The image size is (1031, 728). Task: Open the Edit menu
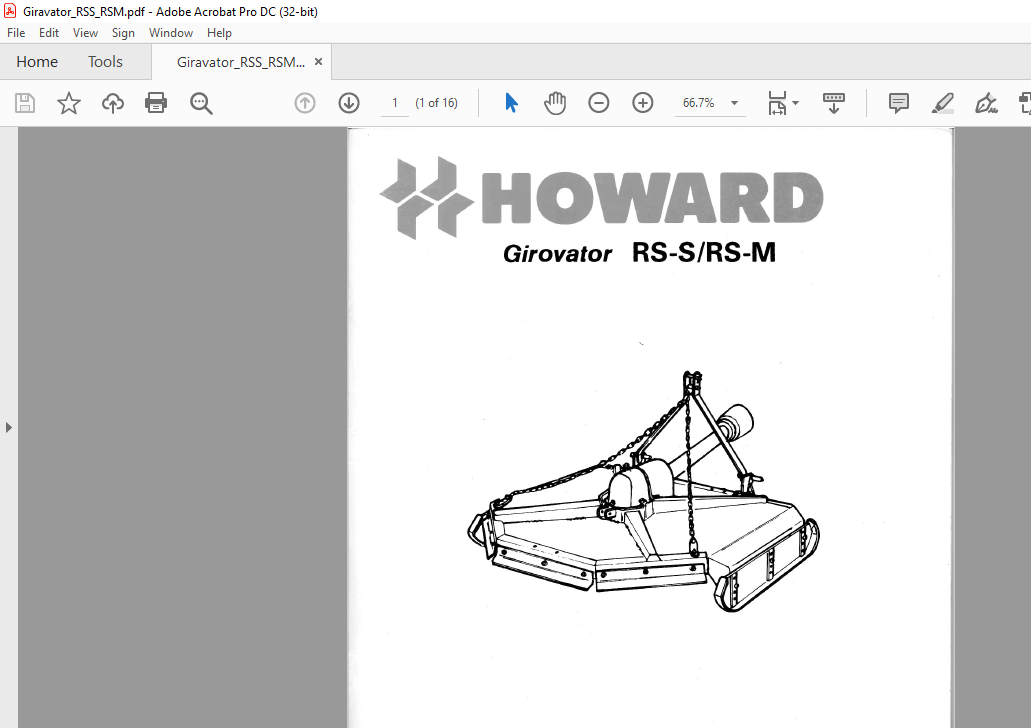(49, 33)
